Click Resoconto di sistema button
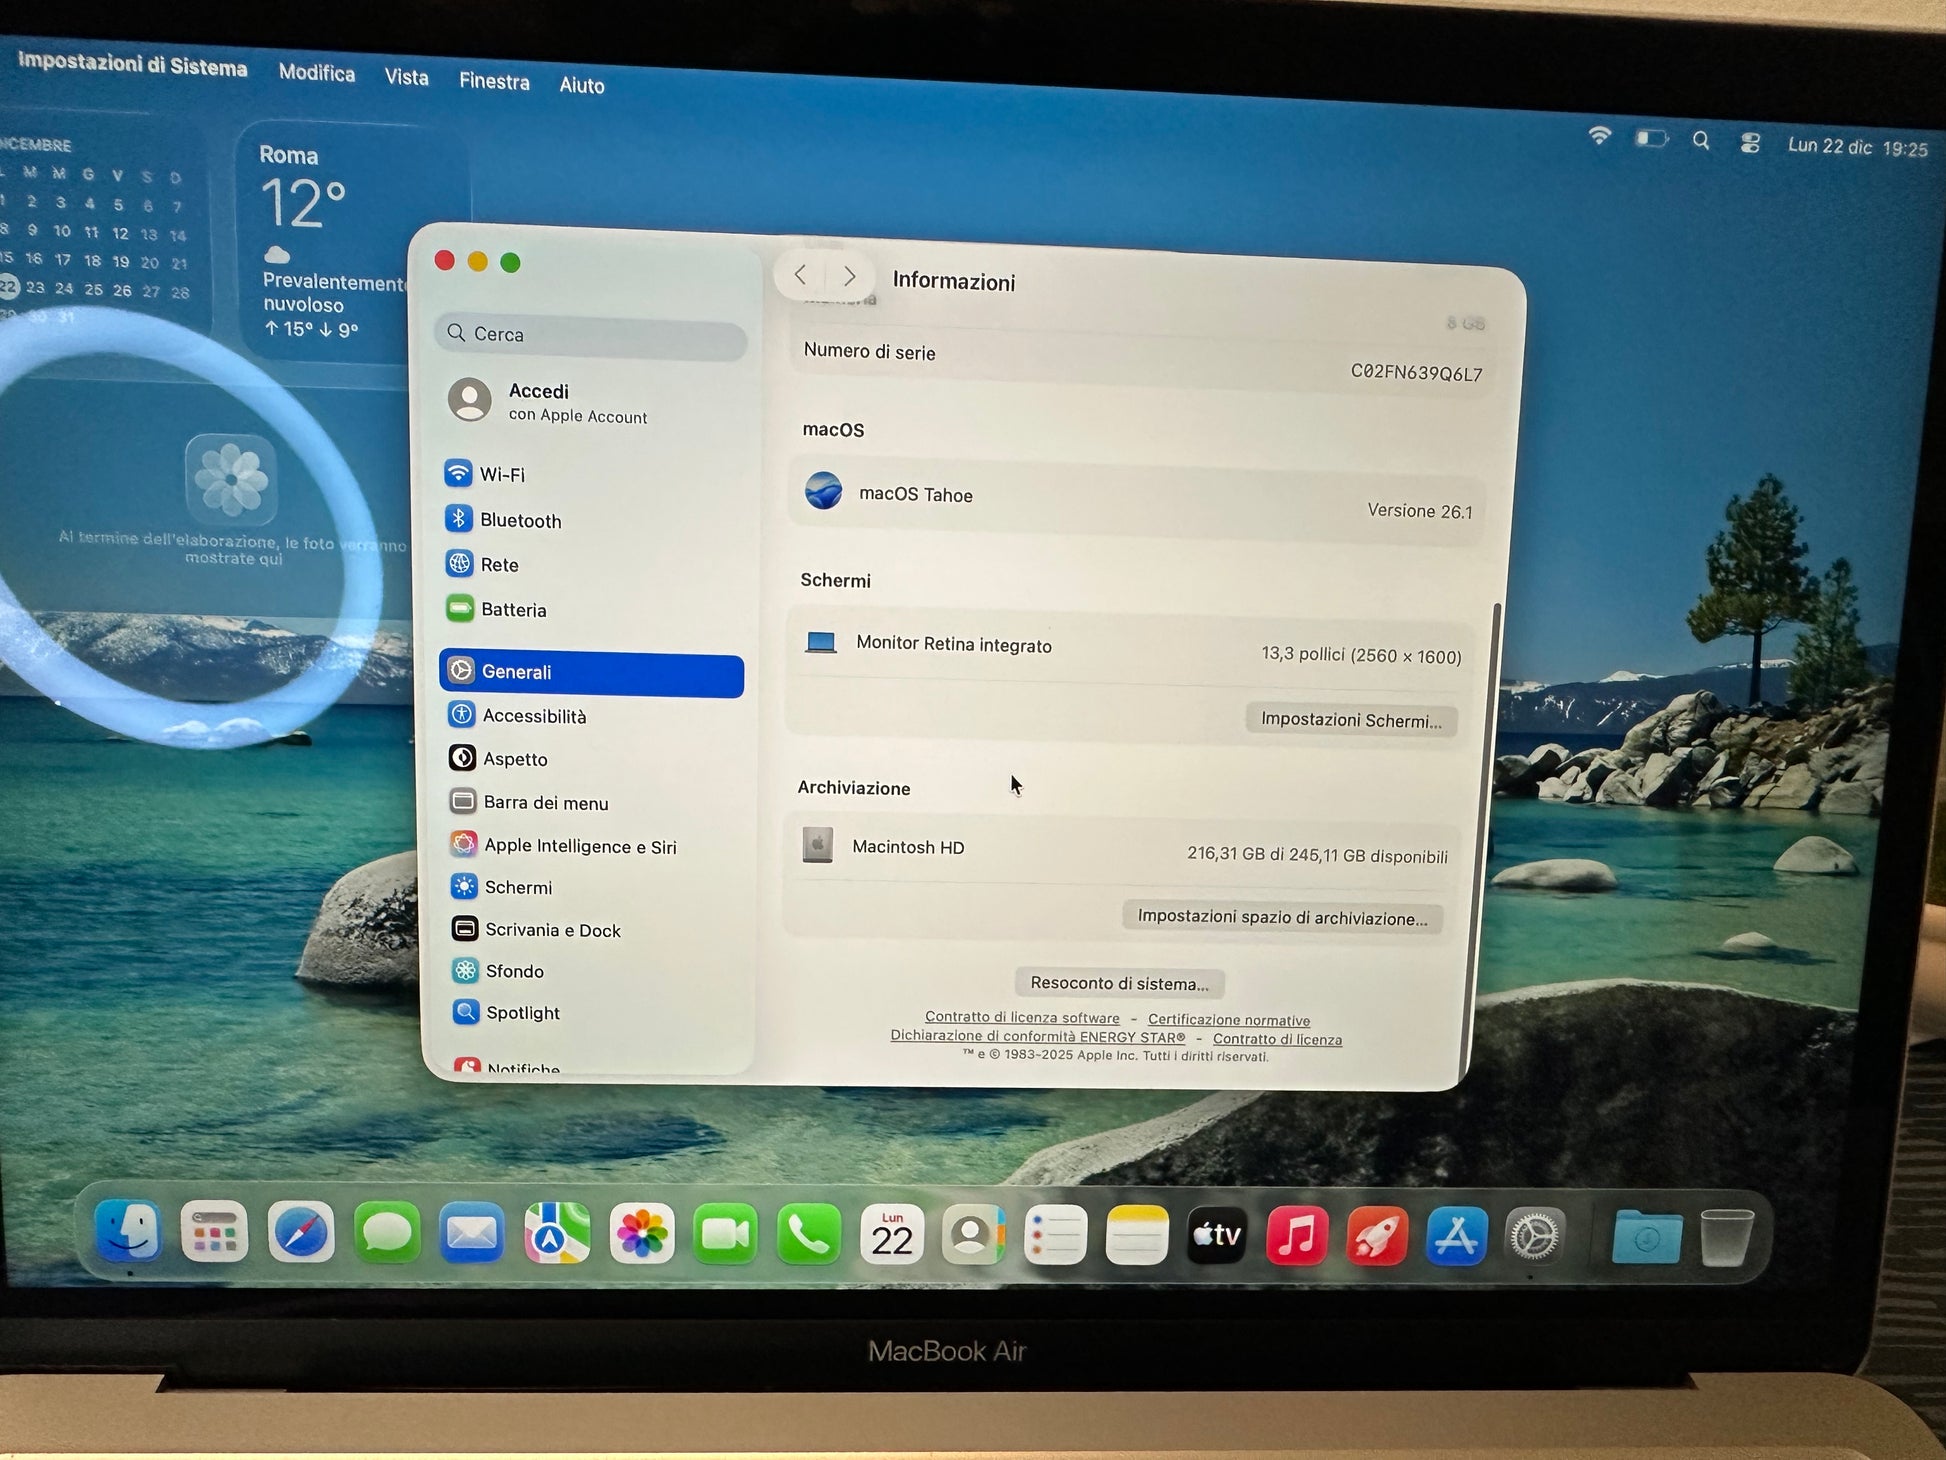This screenshot has height=1460, width=1946. [x=1119, y=983]
